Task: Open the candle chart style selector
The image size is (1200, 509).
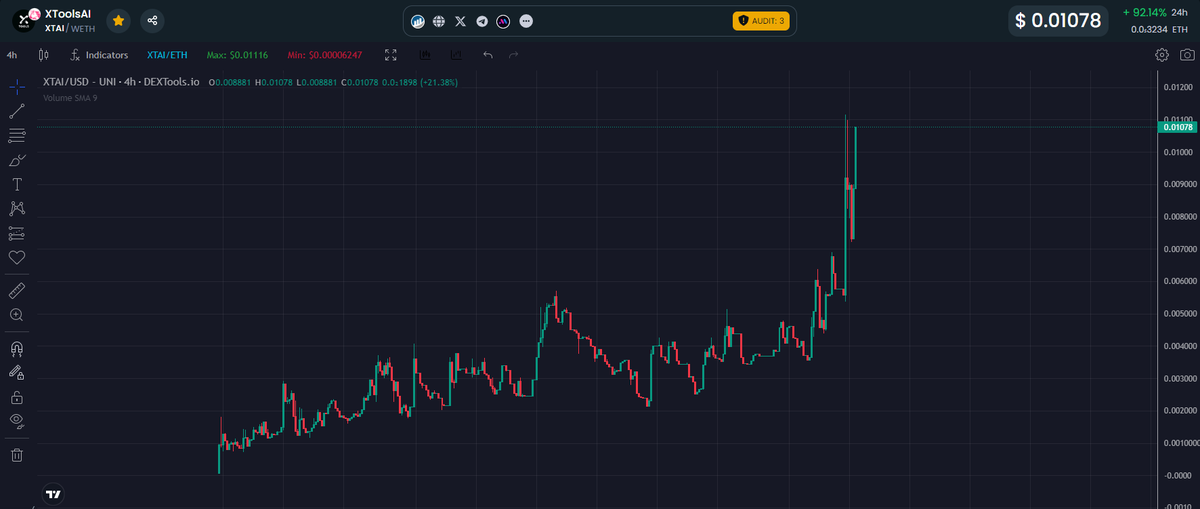Action: click(44, 55)
